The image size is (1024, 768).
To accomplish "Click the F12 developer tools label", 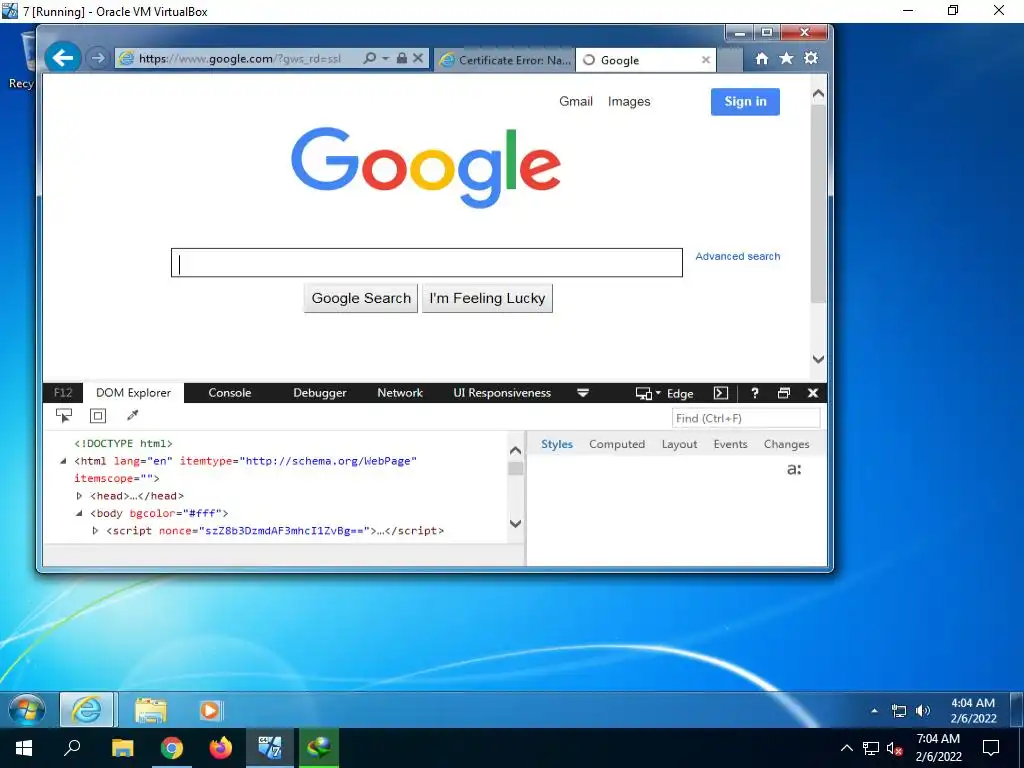I will pyautogui.click(x=63, y=392).
